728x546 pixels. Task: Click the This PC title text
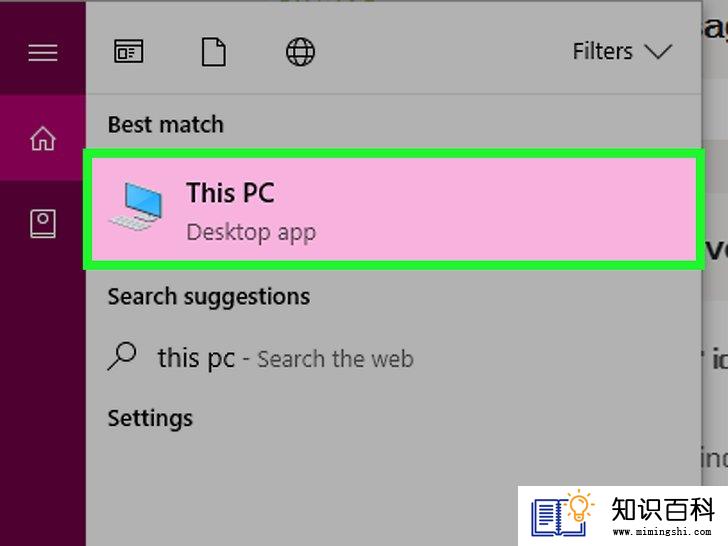click(230, 193)
